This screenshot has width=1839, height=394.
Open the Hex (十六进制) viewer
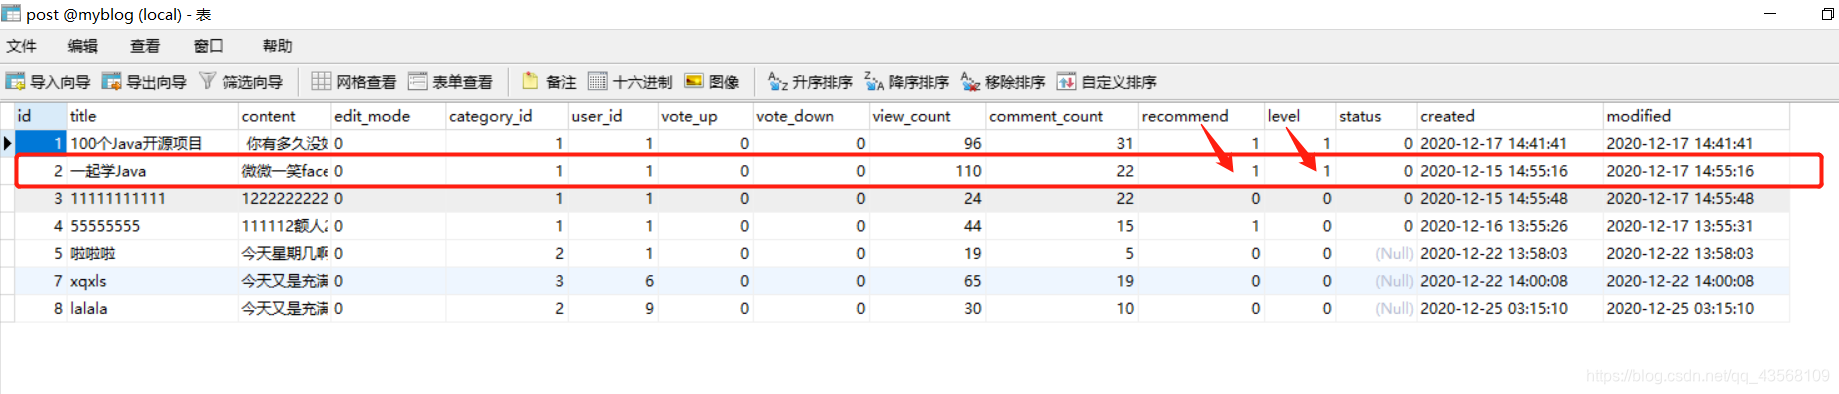tap(630, 82)
